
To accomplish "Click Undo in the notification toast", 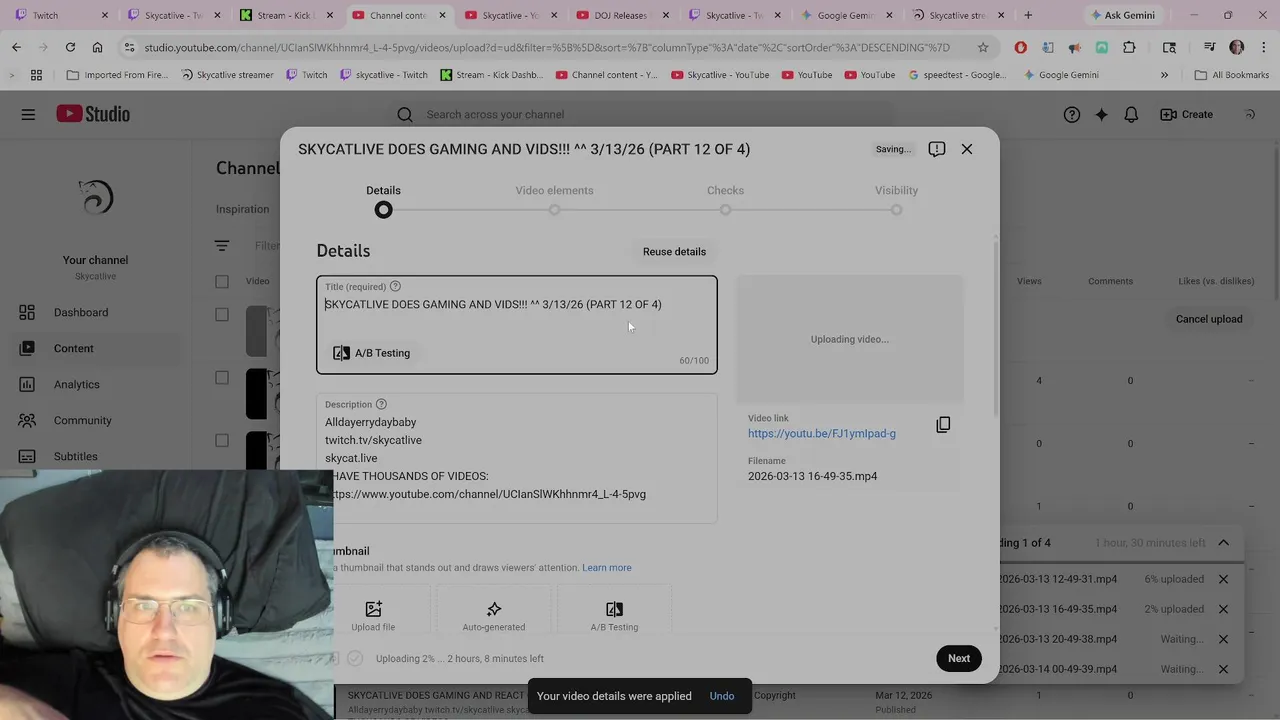I will [x=722, y=696].
